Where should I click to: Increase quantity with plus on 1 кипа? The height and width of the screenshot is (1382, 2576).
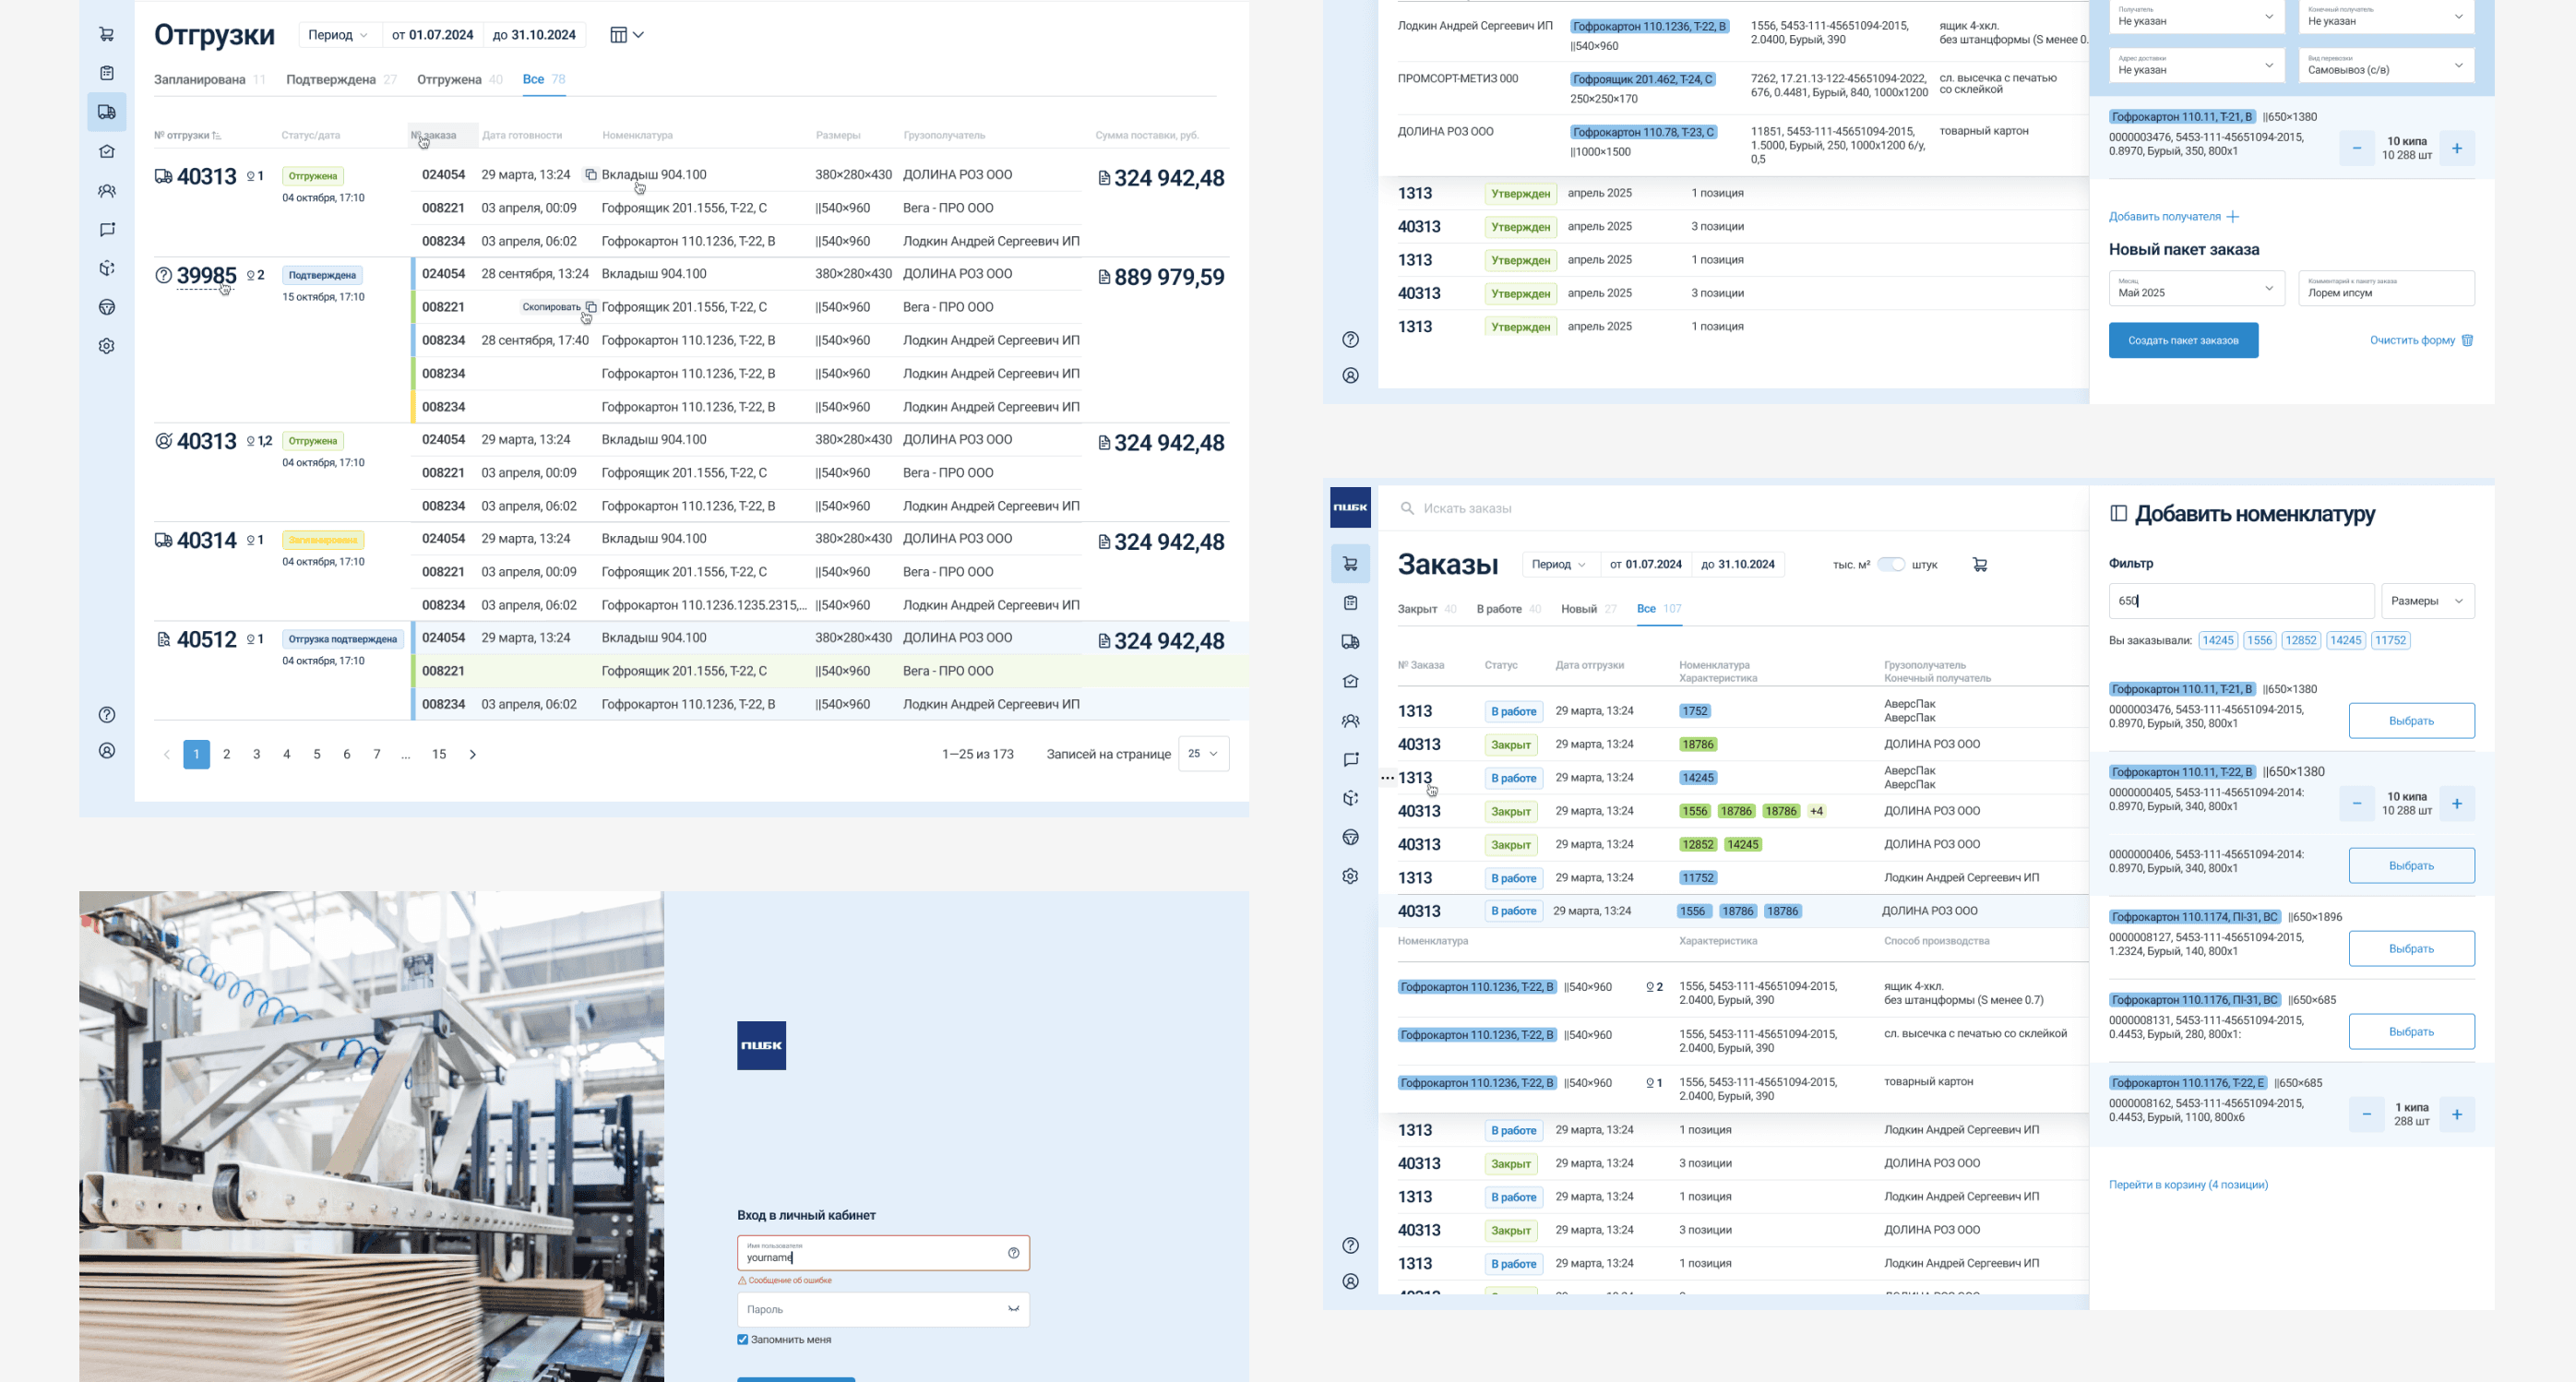click(x=2456, y=1114)
